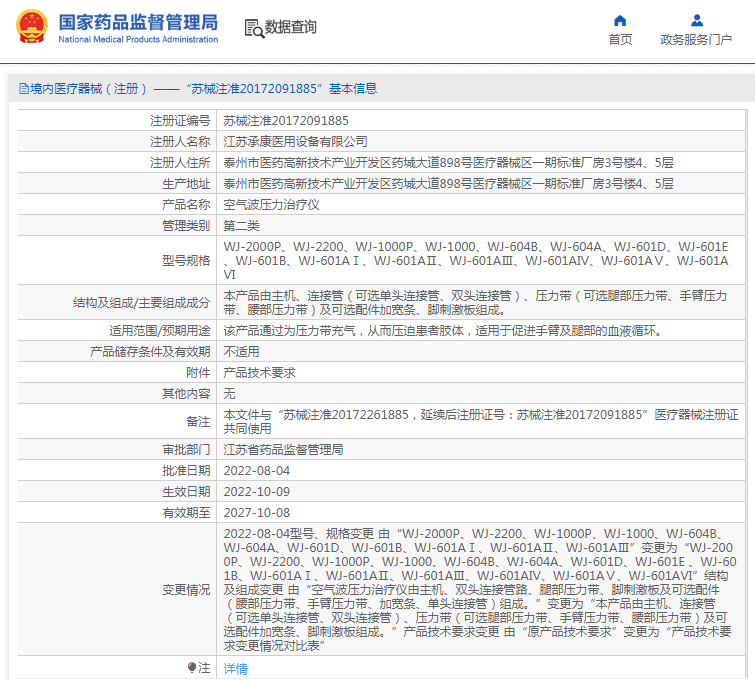Open the 数据查询 heading link

(x=291, y=27)
